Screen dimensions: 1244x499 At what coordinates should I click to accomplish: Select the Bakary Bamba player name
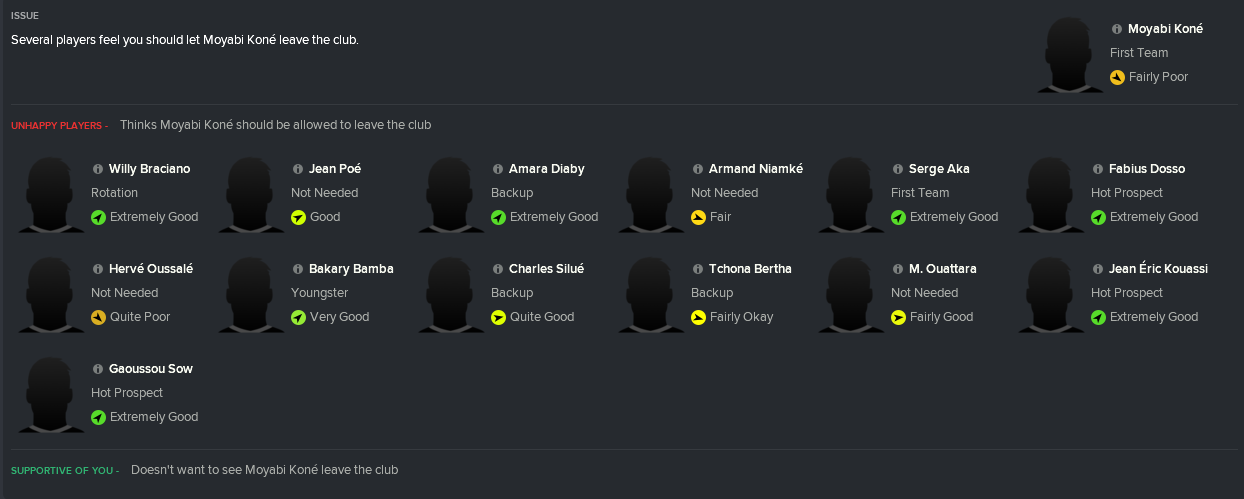(x=351, y=269)
